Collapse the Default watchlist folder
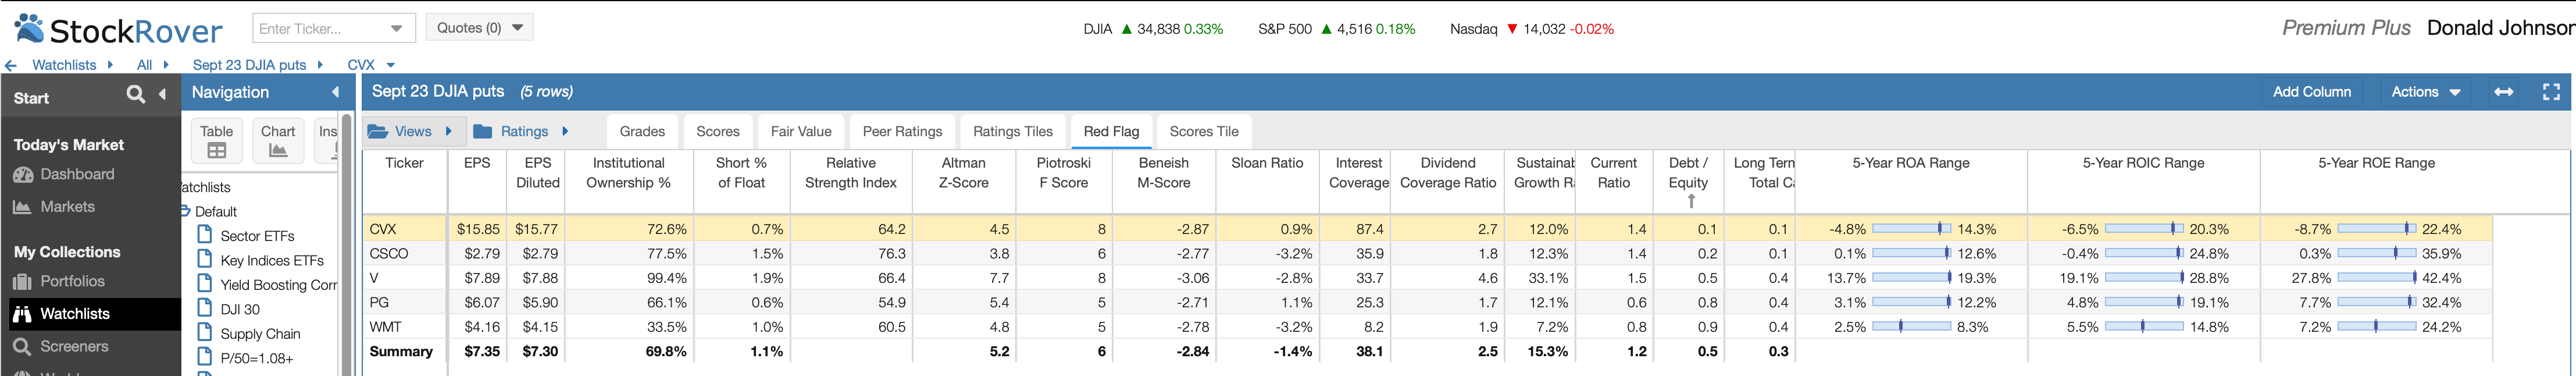The height and width of the screenshot is (376, 2576). click(x=186, y=211)
